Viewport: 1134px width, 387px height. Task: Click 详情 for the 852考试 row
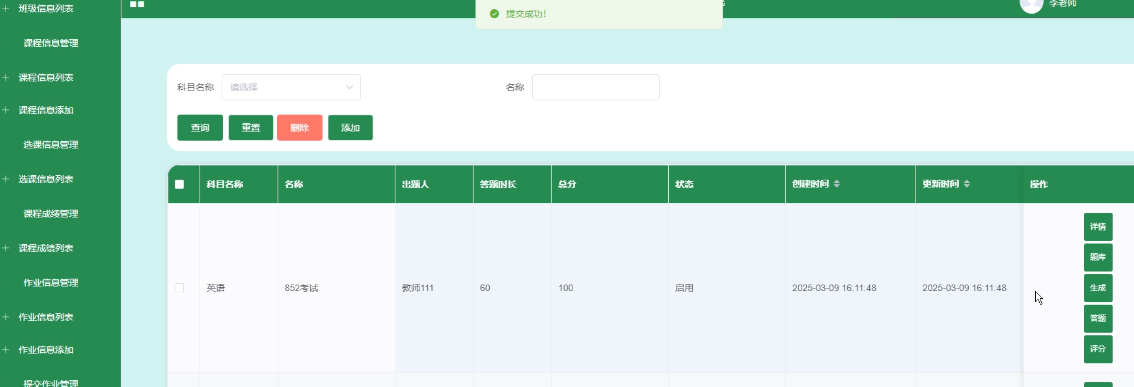[x=1098, y=227]
